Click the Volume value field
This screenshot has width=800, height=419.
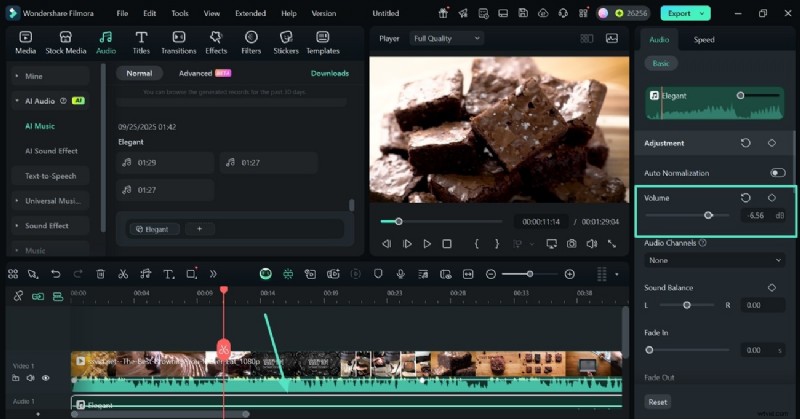[x=756, y=215]
